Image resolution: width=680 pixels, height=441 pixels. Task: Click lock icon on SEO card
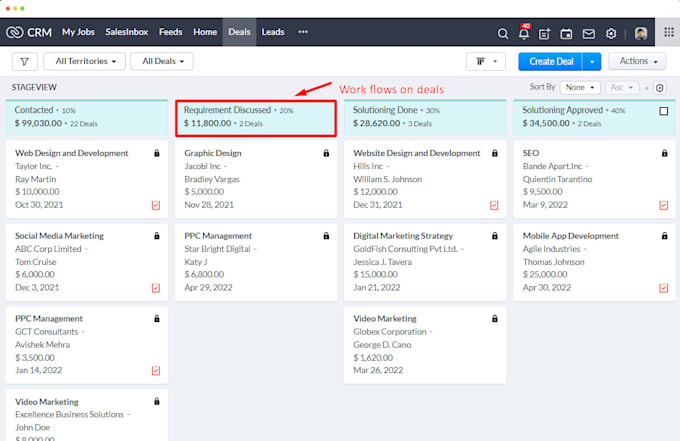point(664,153)
